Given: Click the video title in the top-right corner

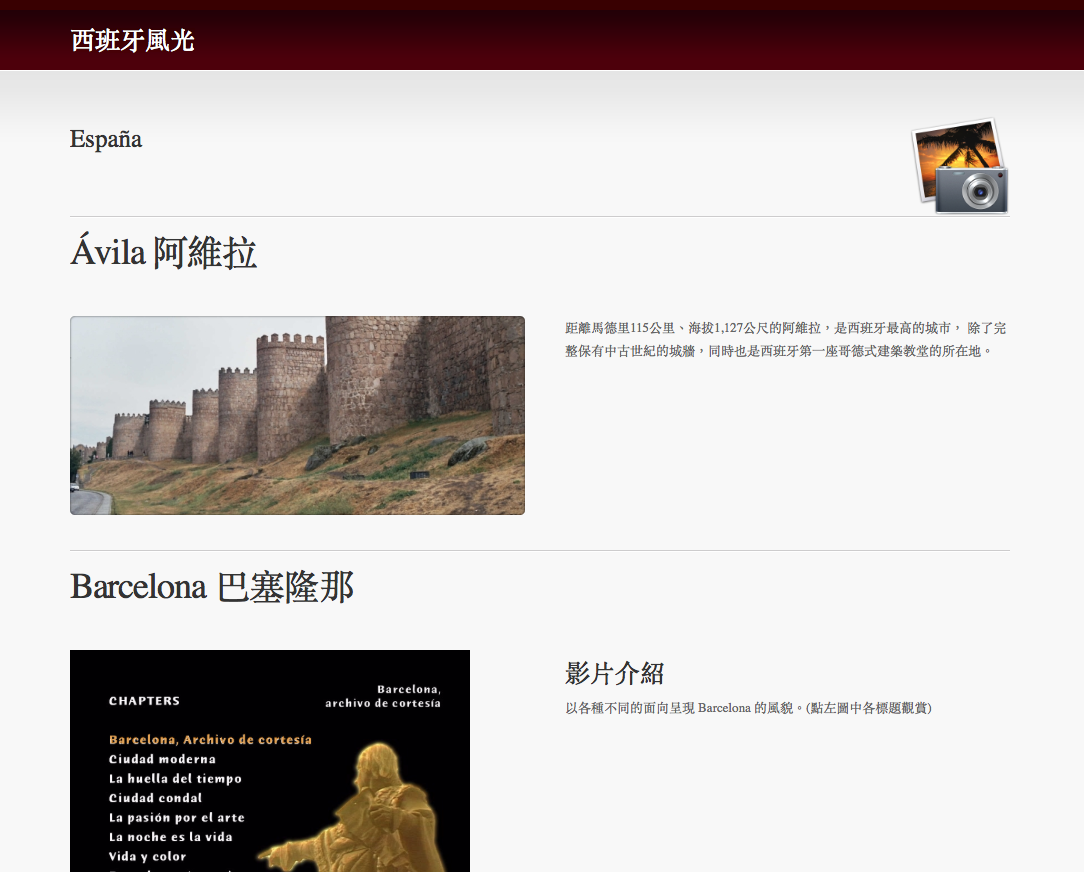Looking at the screenshot, I should [x=383, y=696].
